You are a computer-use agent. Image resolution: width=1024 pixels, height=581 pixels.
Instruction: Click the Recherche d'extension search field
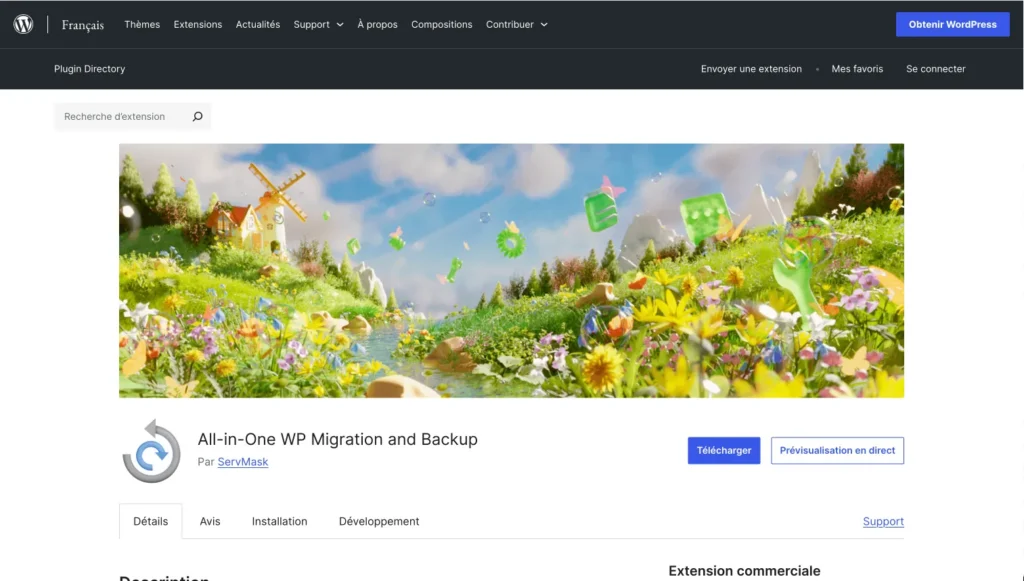[x=120, y=116]
